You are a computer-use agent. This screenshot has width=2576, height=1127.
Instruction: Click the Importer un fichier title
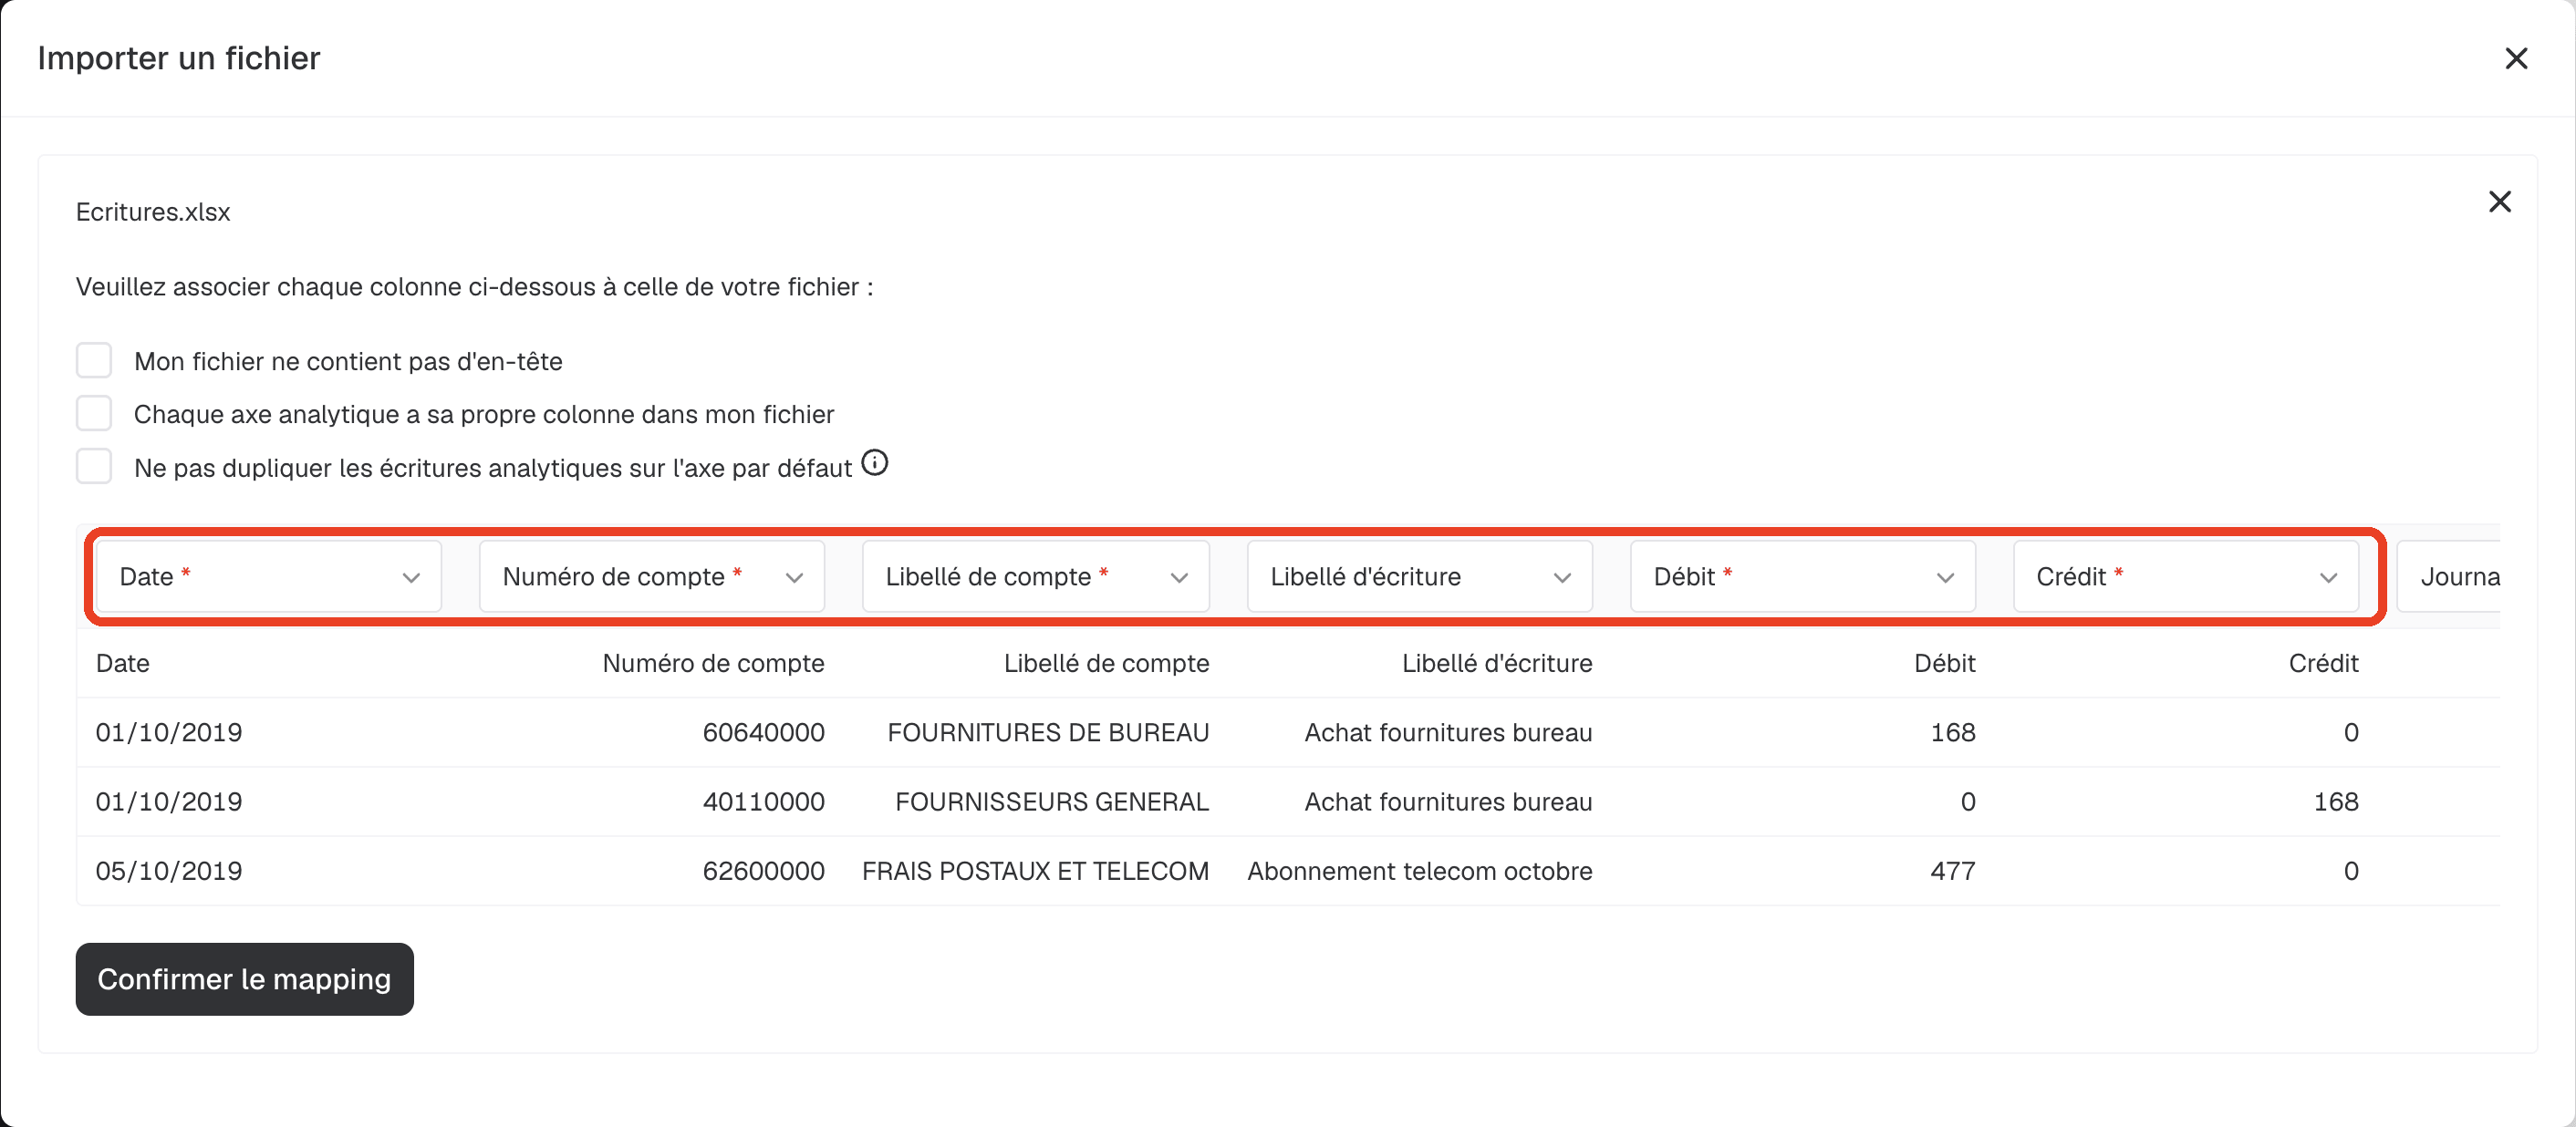pos(179,58)
